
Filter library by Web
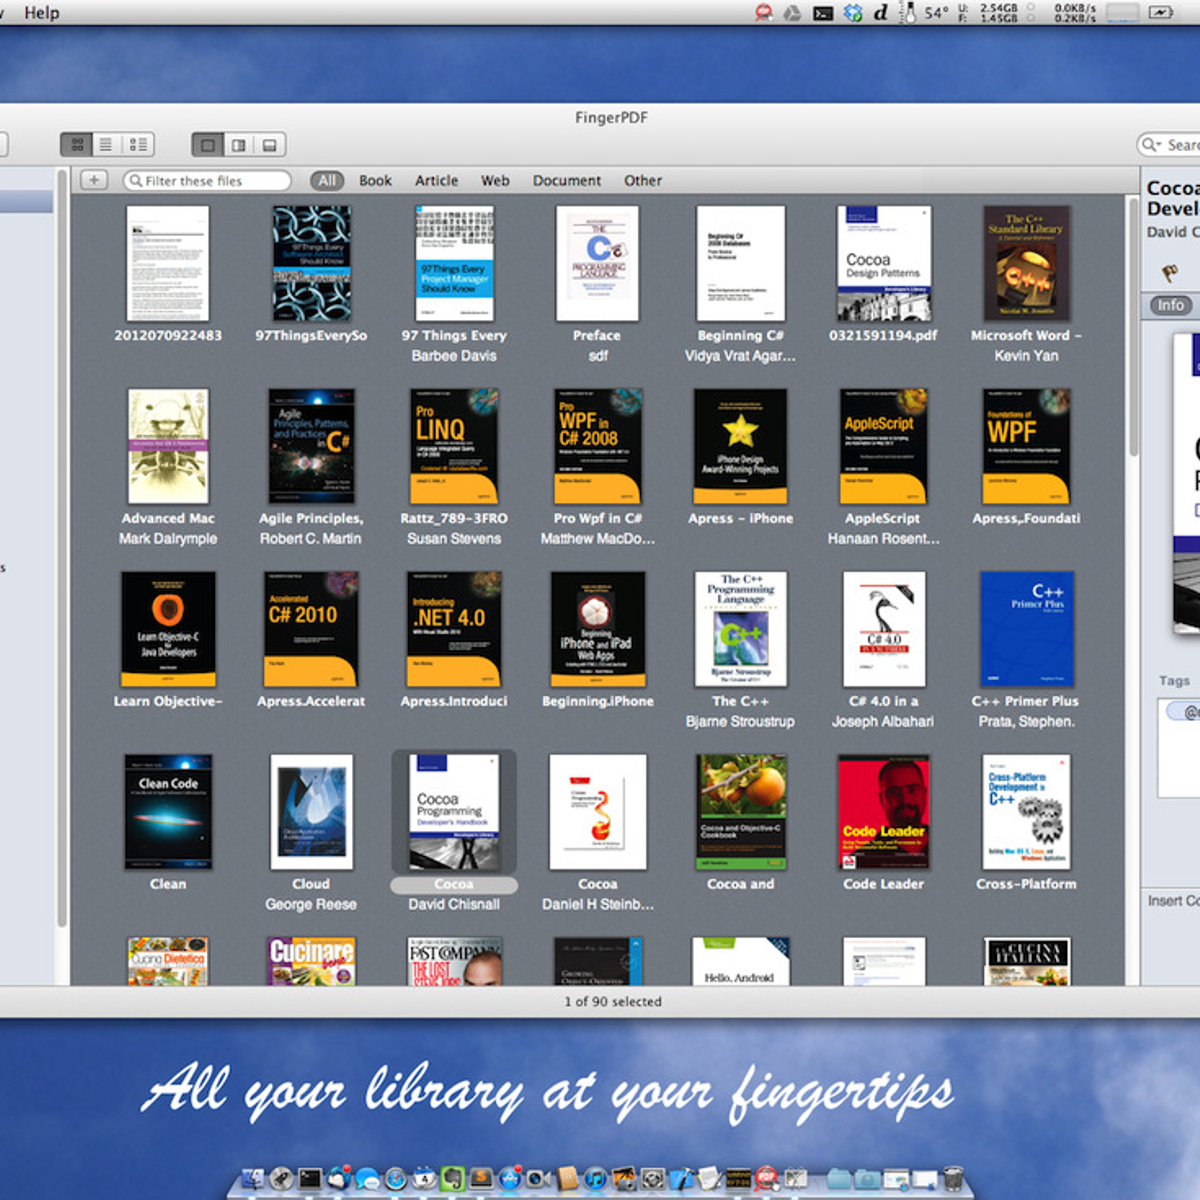[x=495, y=181]
